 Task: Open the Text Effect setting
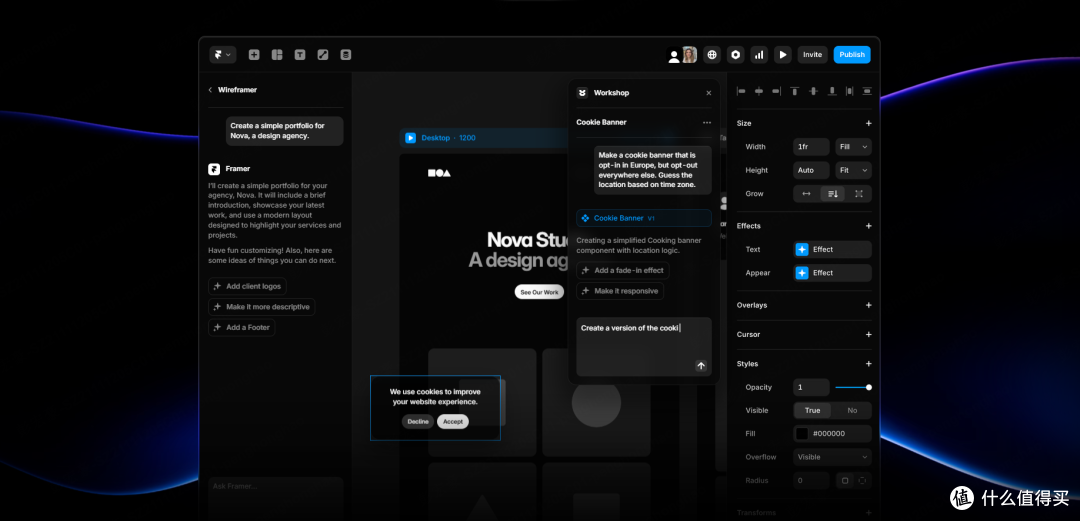coord(833,249)
